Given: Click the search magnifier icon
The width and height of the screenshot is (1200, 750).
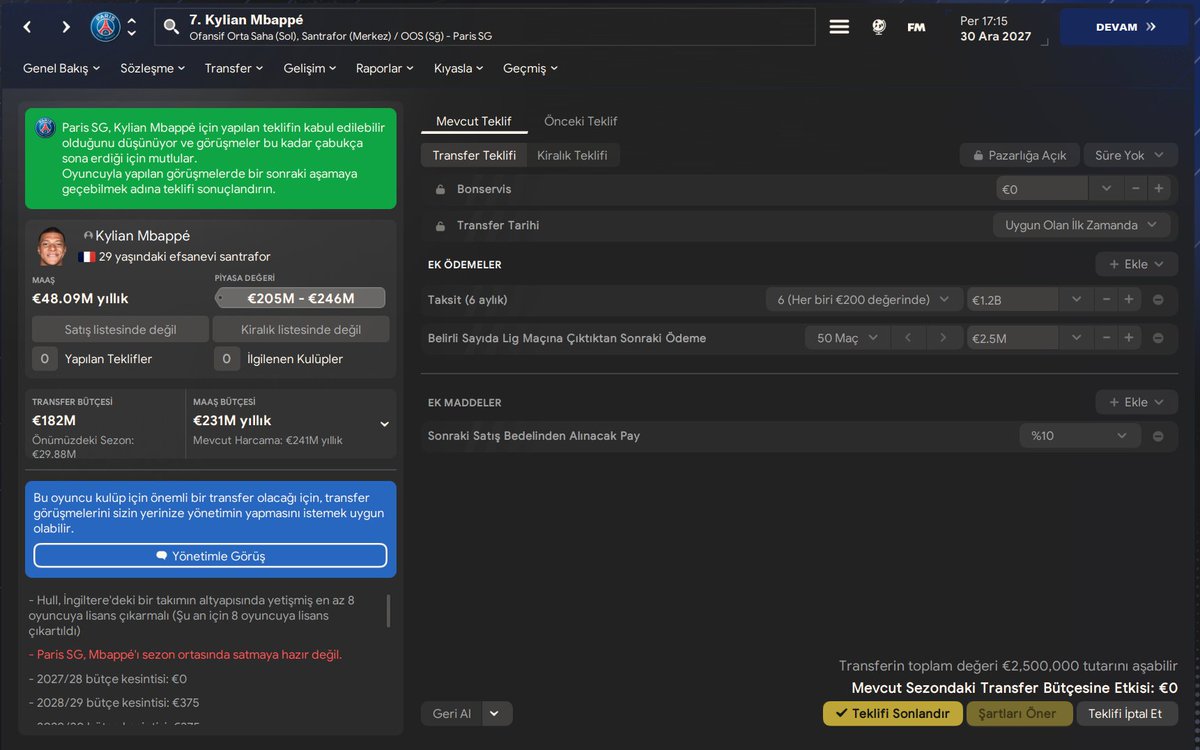Looking at the screenshot, I should tap(171, 27).
